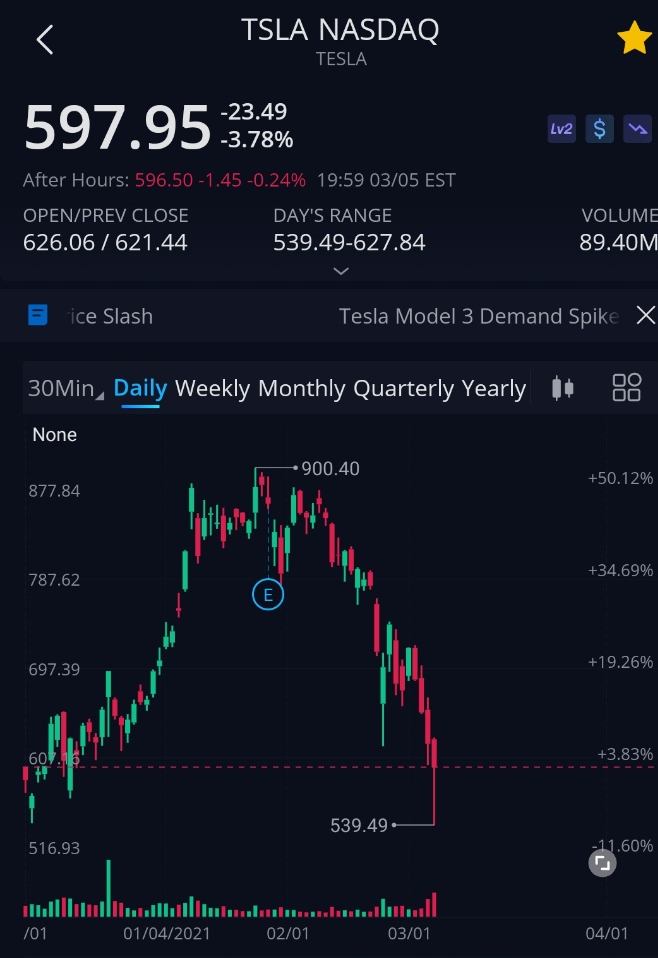
Task: Select the Yearly timeframe
Action: pos(494,389)
